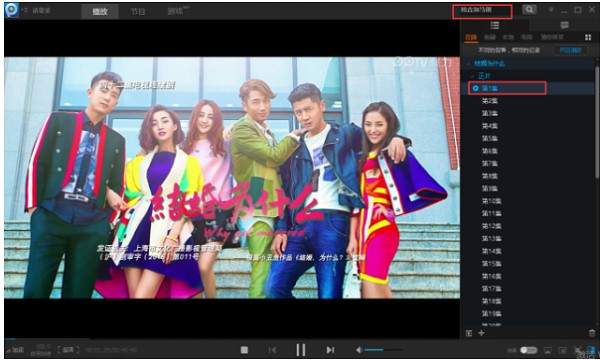Mute the volume speaker icon

(x=359, y=350)
